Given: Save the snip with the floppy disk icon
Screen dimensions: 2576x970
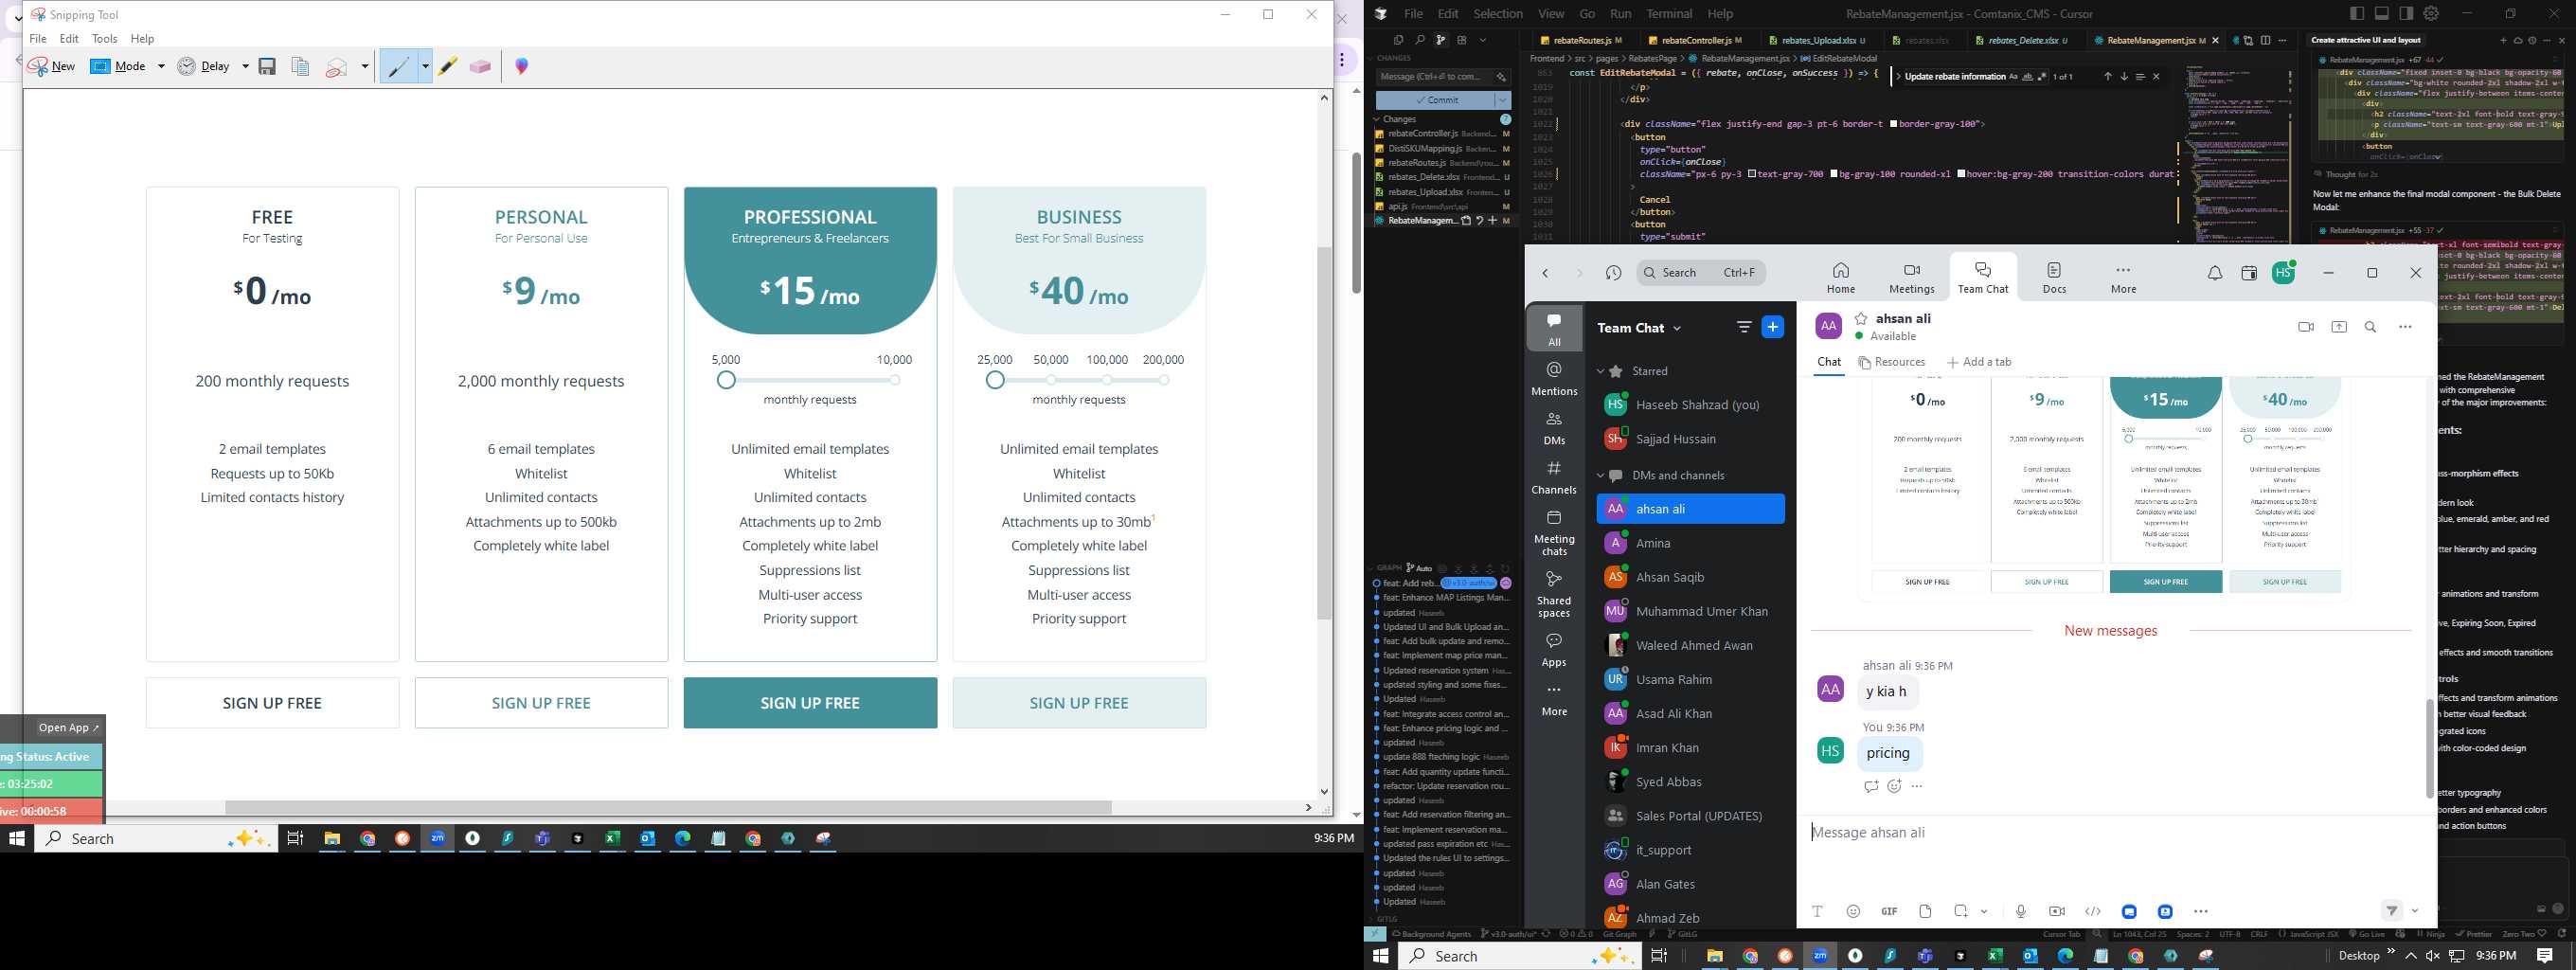Looking at the screenshot, I should 267,66.
